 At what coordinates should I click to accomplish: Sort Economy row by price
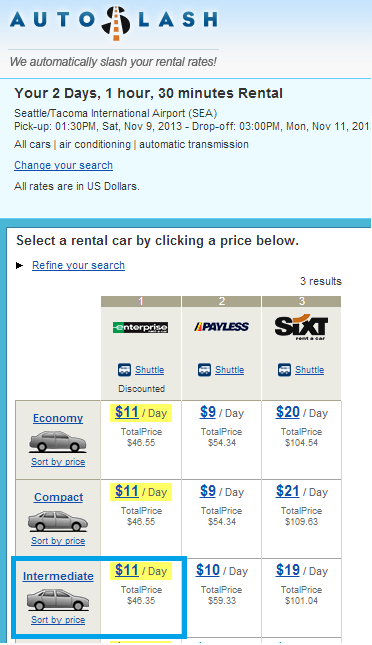58,462
